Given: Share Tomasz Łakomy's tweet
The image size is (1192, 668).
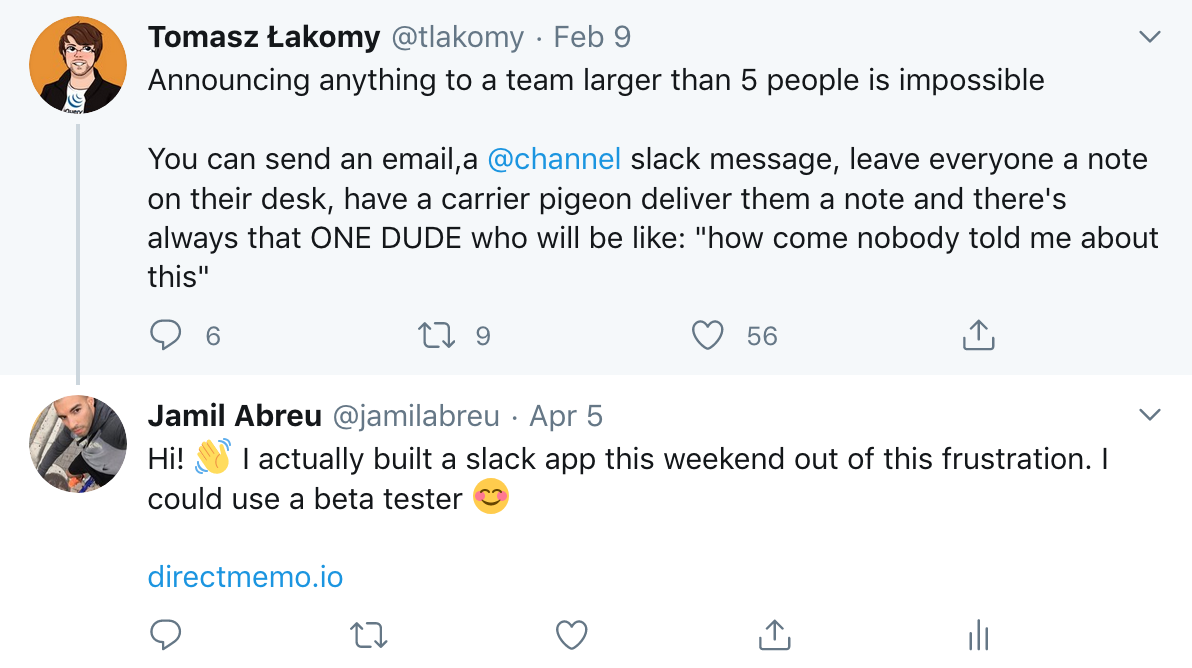Looking at the screenshot, I should click(978, 335).
